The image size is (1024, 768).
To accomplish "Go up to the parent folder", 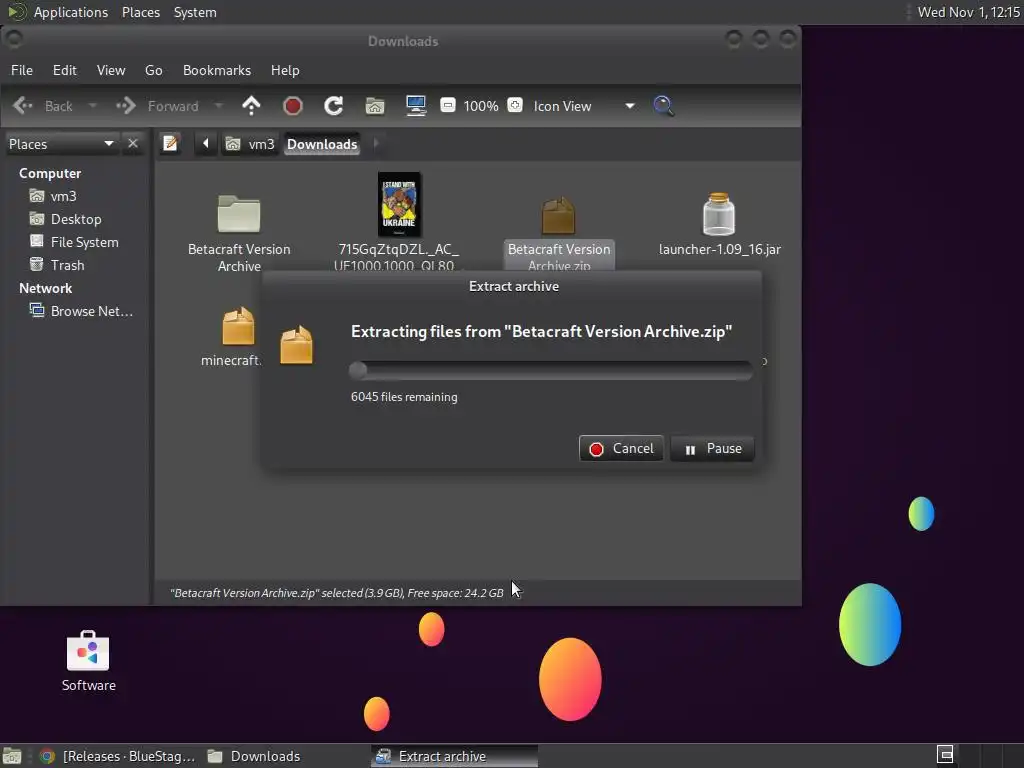I will pyautogui.click(x=251, y=106).
